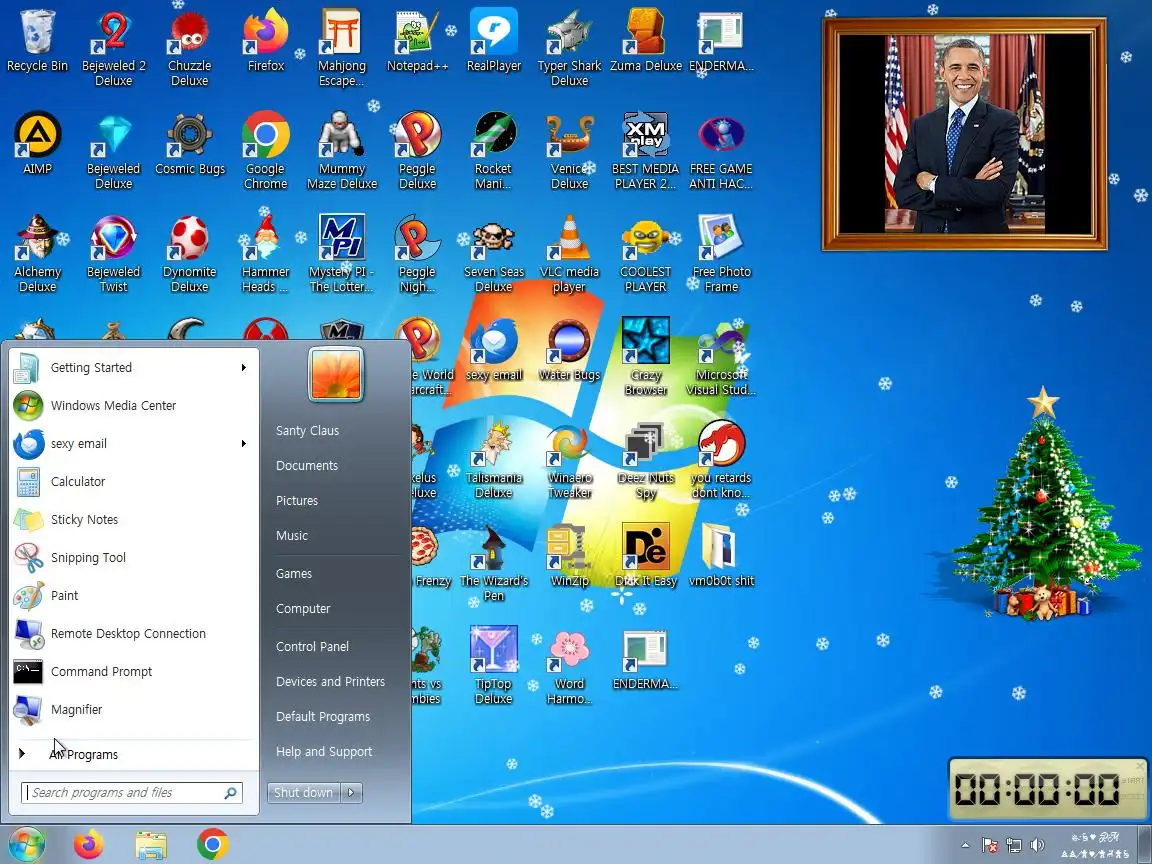Launch Bejeweled 2 Deluxe desktop shortcut

(x=113, y=48)
